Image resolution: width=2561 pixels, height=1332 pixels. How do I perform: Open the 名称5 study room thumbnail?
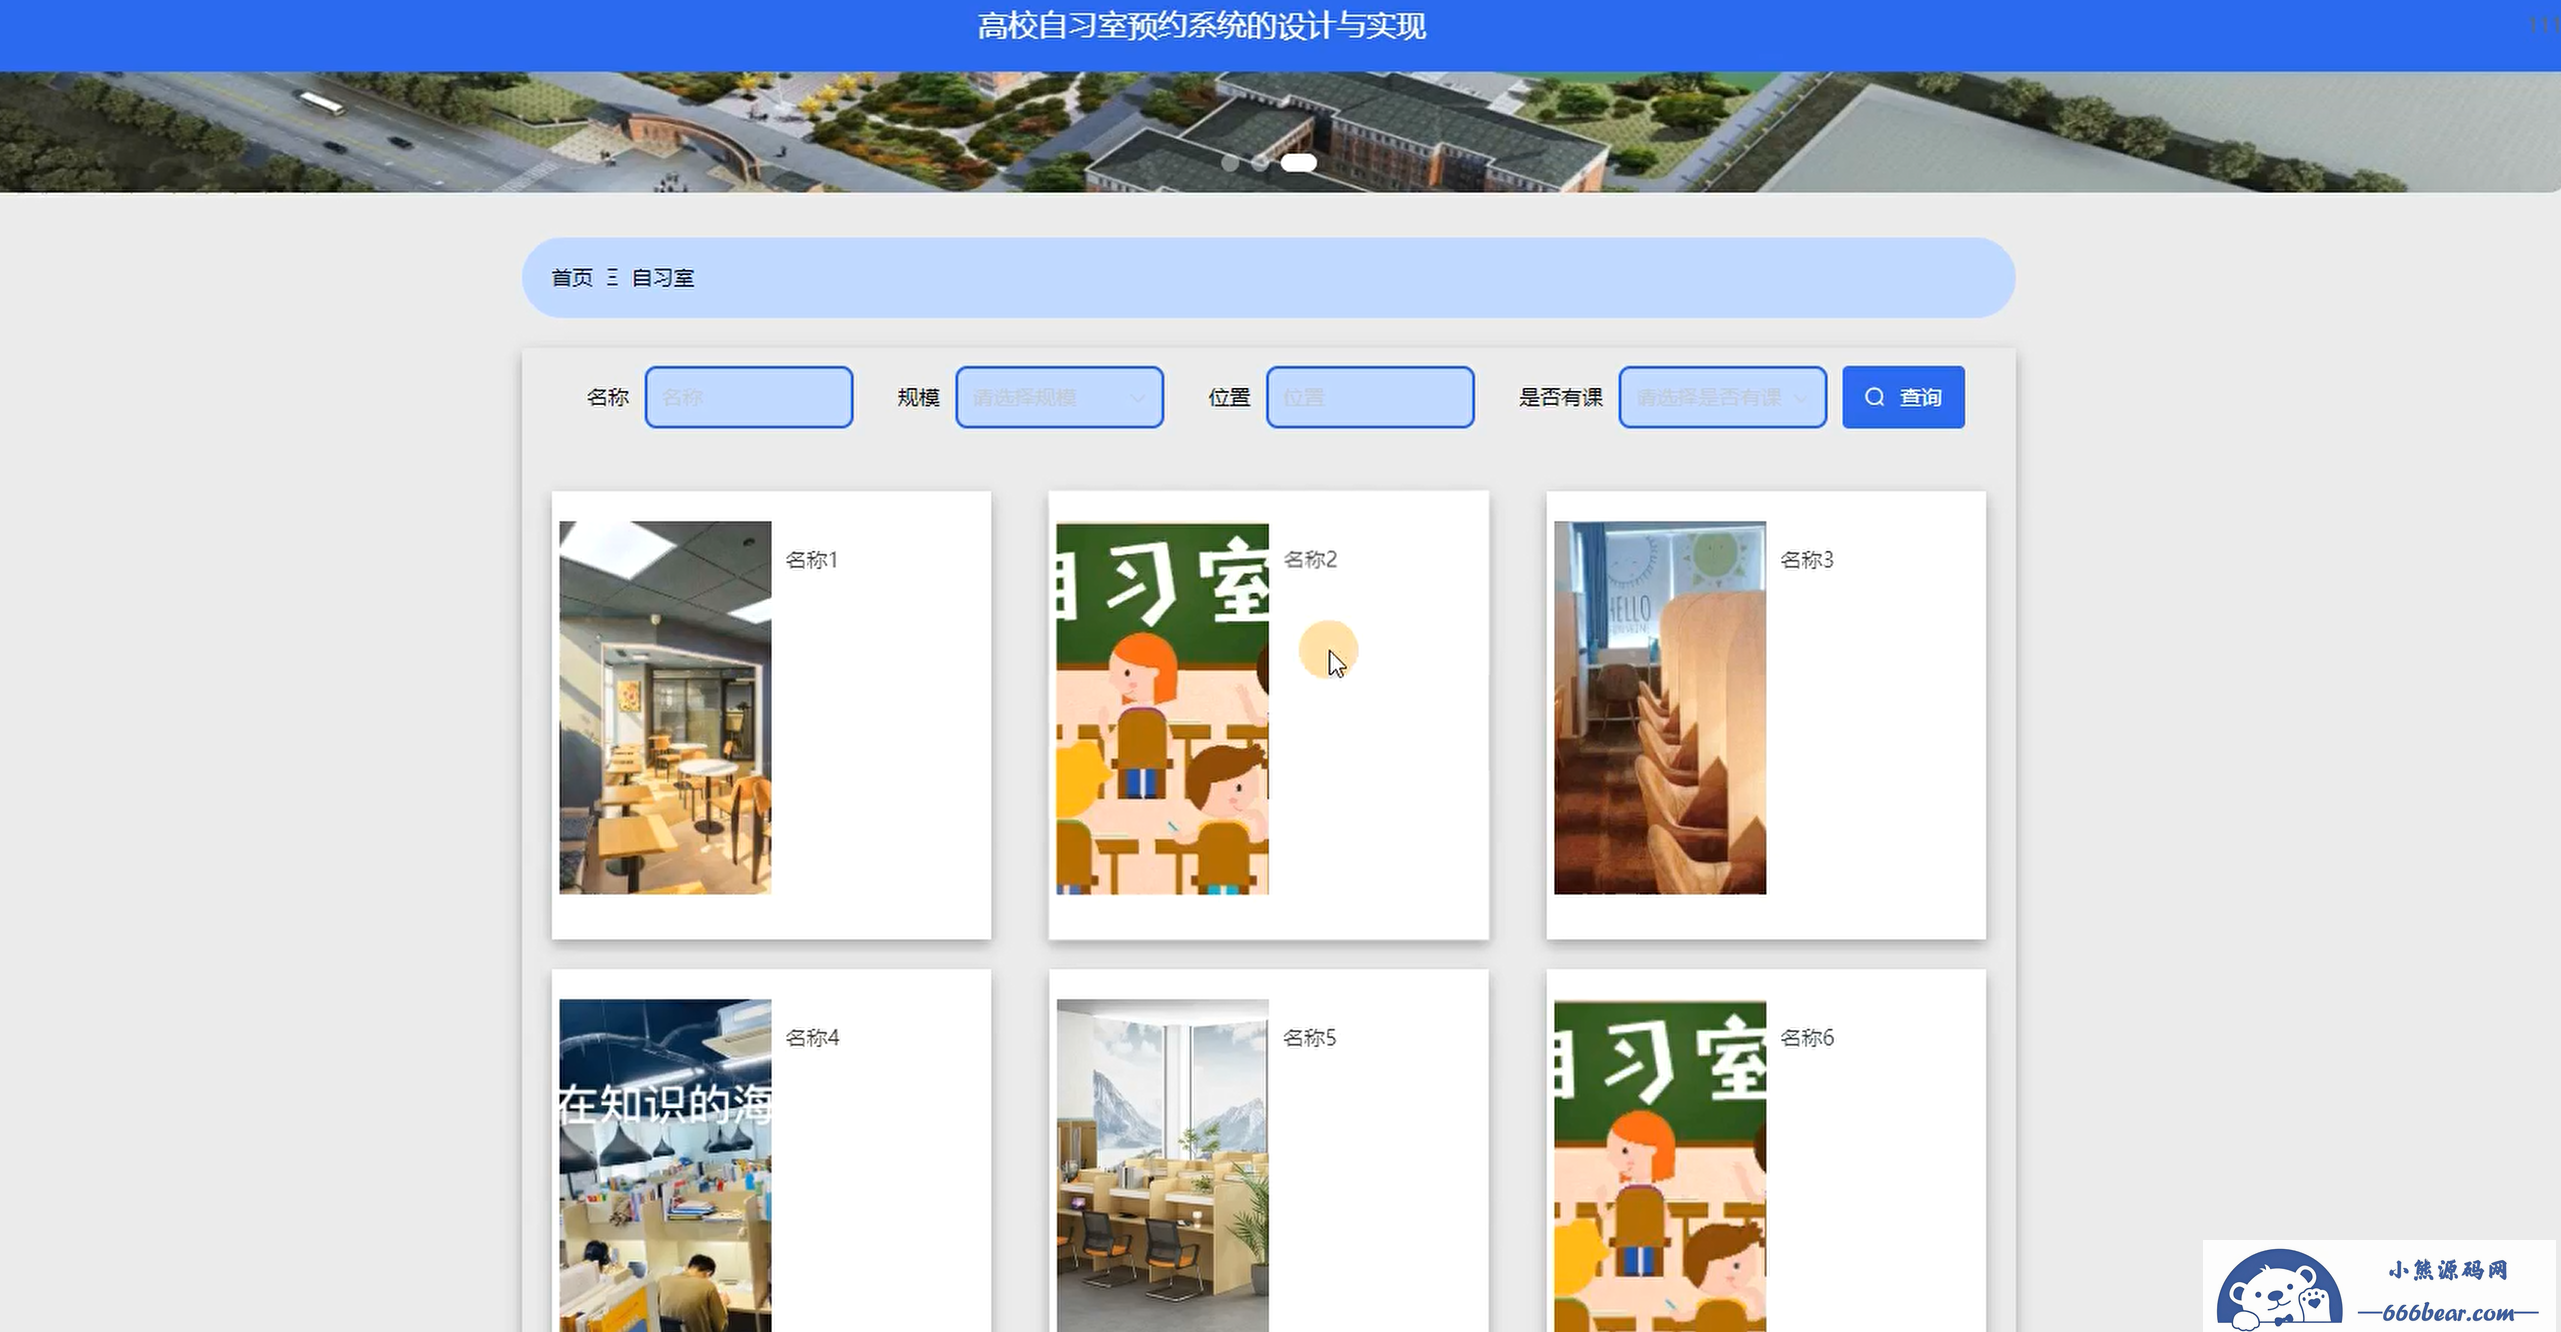pyautogui.click(x=1162, y=1165)
